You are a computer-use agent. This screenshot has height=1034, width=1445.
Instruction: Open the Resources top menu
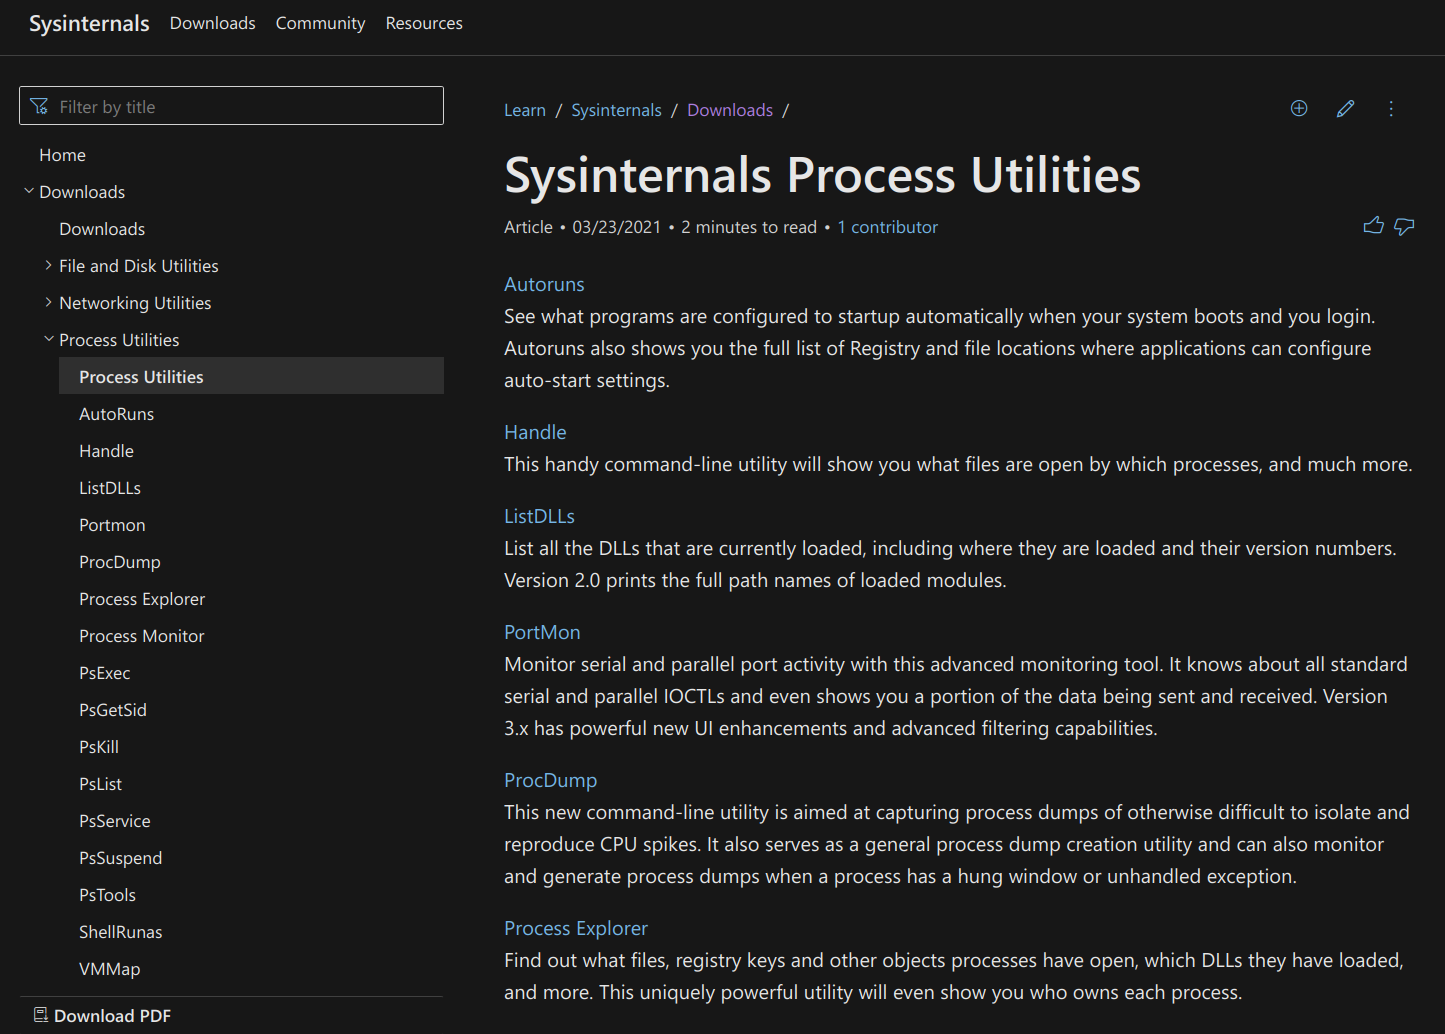click(x=424, y=23)
